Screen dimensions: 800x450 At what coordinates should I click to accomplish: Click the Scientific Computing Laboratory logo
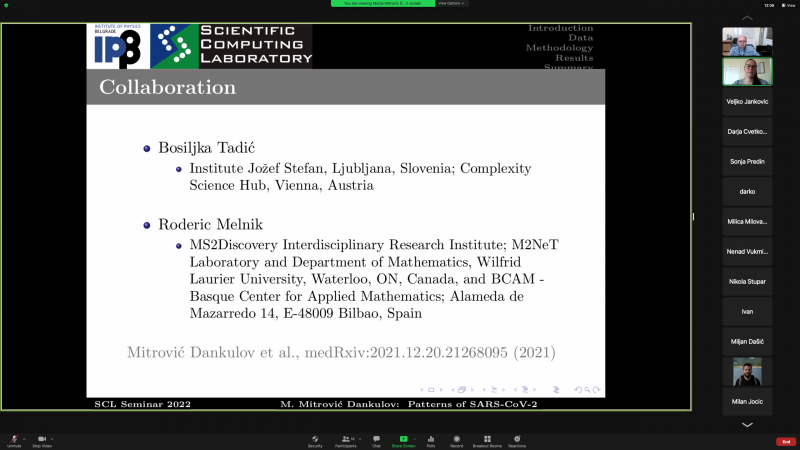[x=231, y=46]
